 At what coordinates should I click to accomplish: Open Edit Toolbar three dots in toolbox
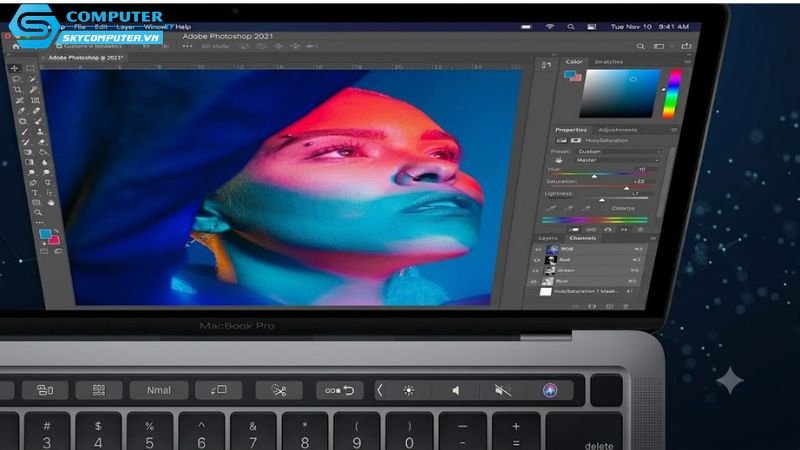point(39,222)
